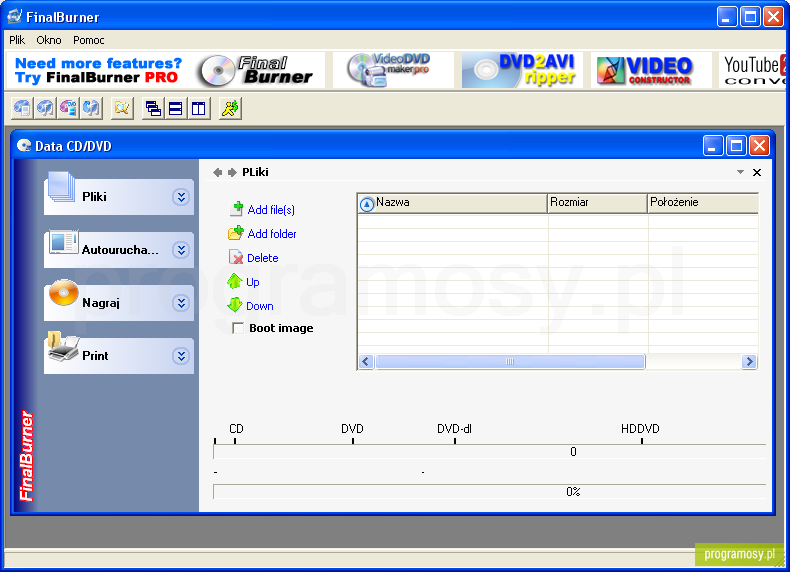Screen dimensions: 790x572
Task: Expand the Pliki section chevron
Action: point(181,197)
